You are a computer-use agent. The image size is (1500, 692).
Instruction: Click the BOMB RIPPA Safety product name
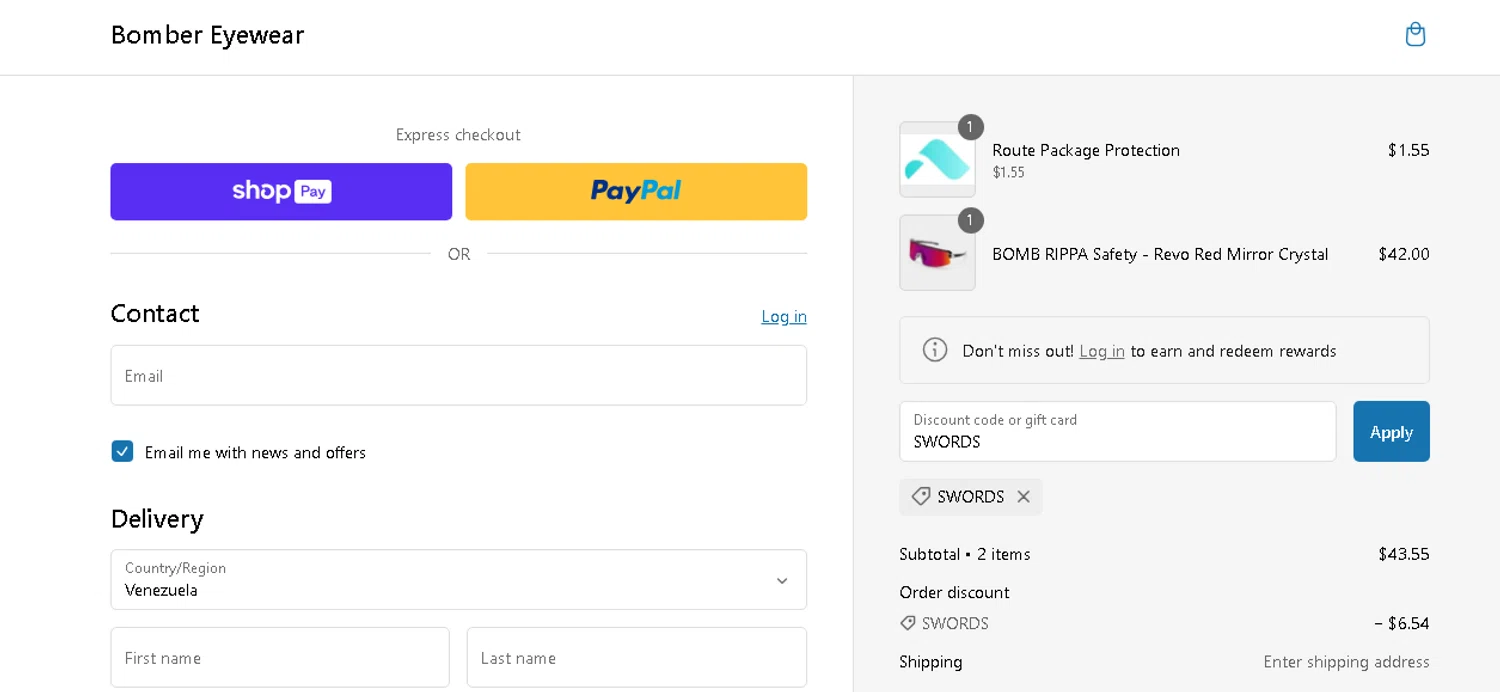click(1160, 254)
